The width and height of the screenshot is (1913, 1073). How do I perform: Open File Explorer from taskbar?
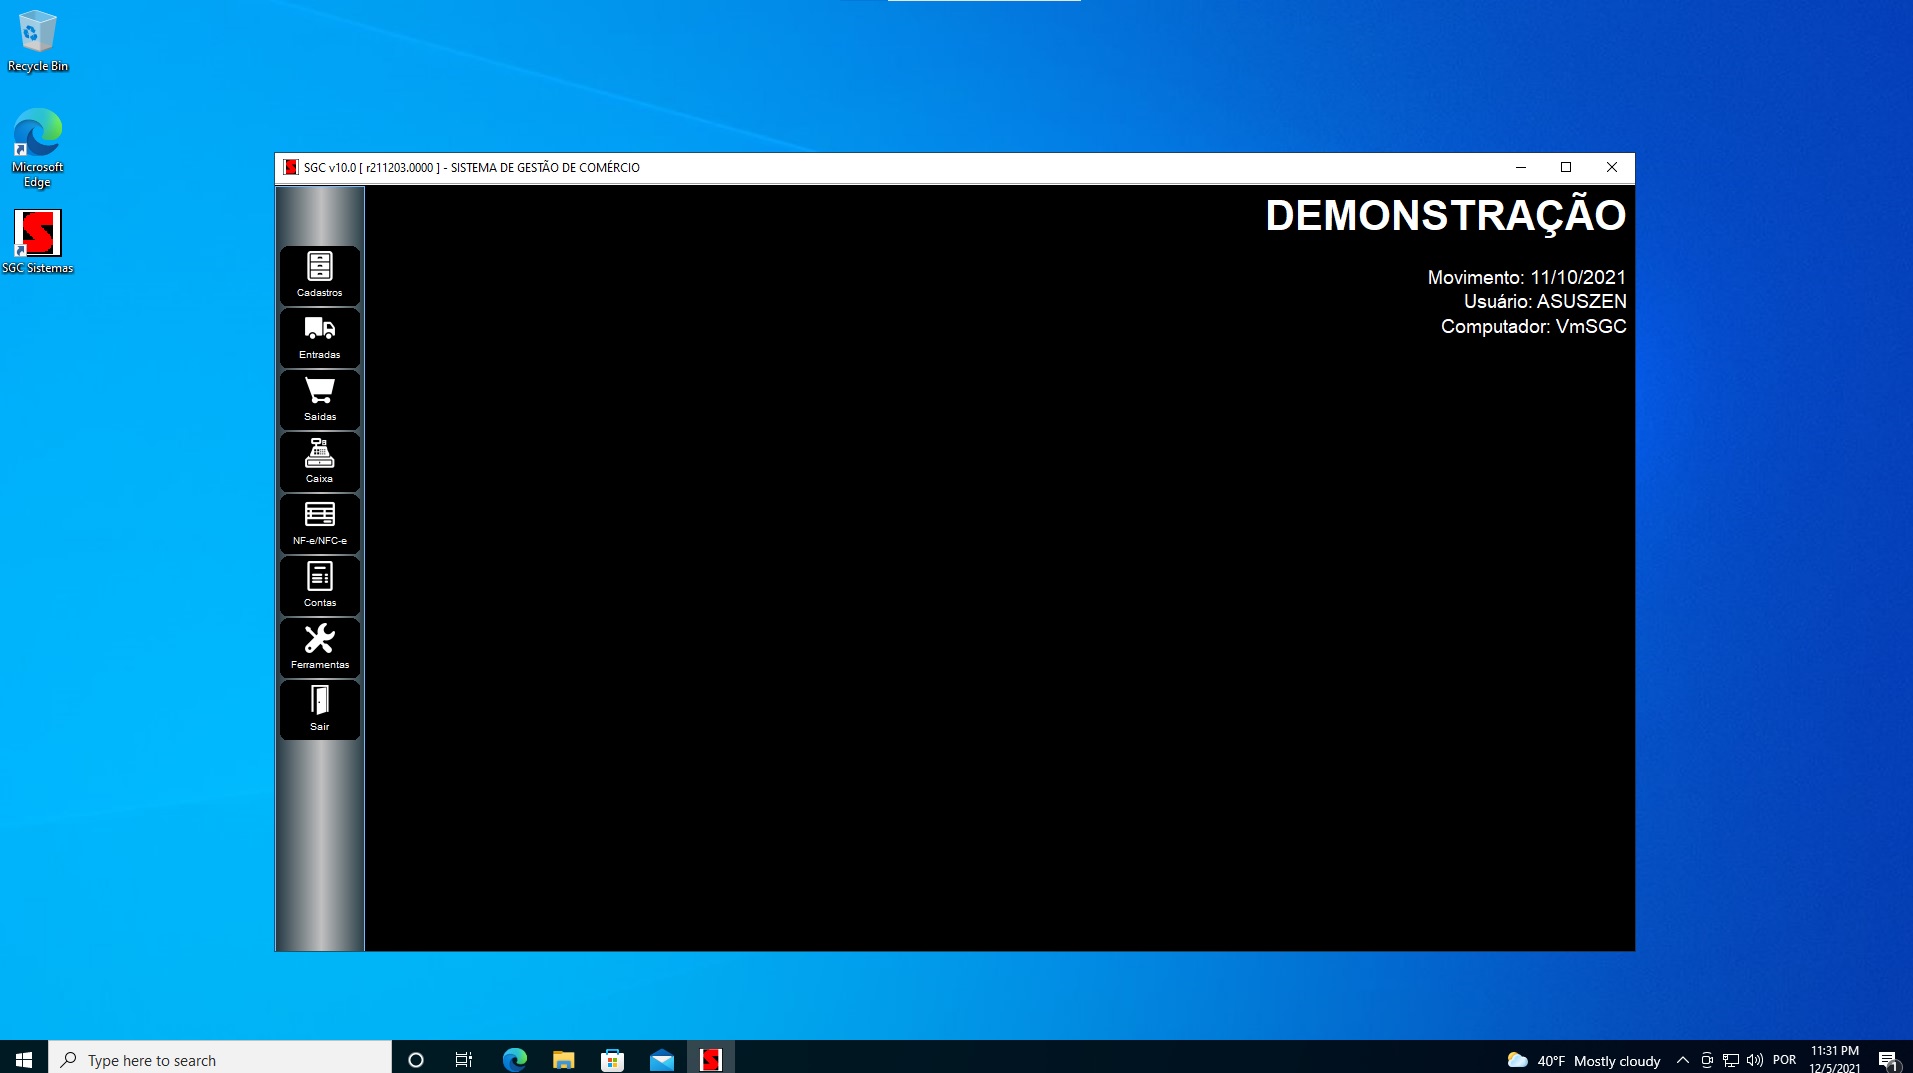tap(563, 1059)
